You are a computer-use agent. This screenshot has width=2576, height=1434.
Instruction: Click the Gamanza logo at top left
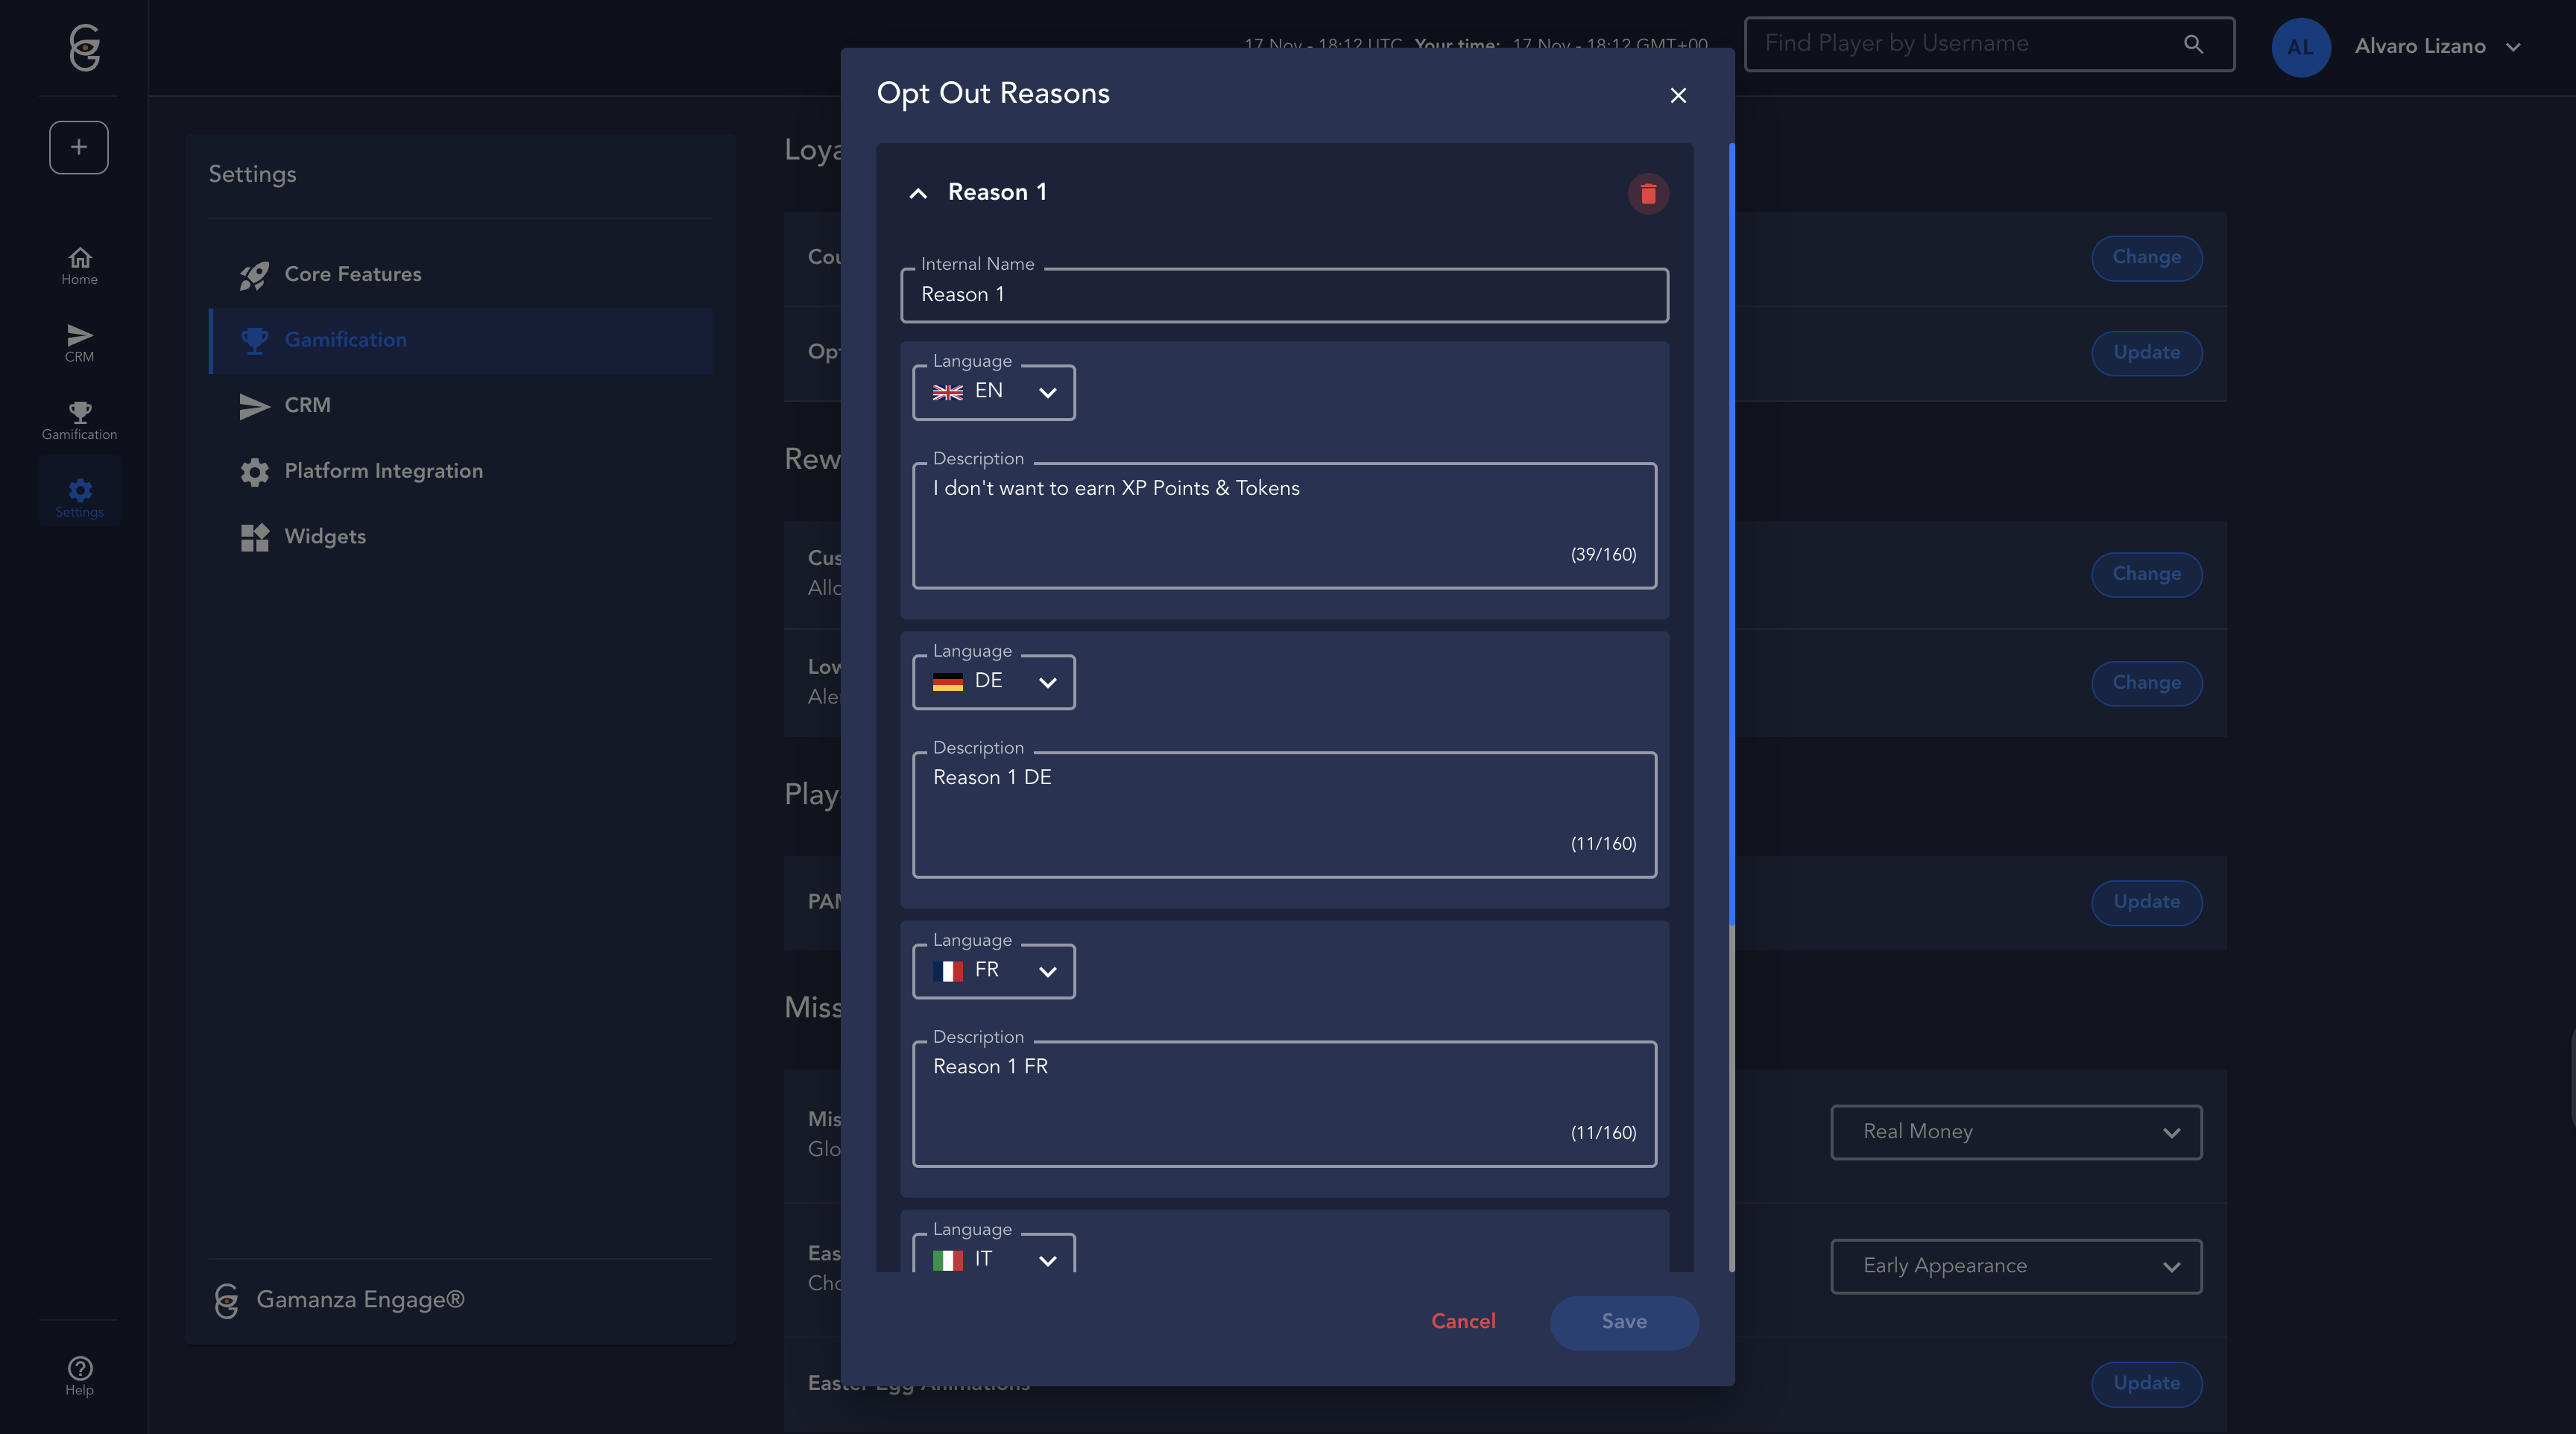point(84,47)
